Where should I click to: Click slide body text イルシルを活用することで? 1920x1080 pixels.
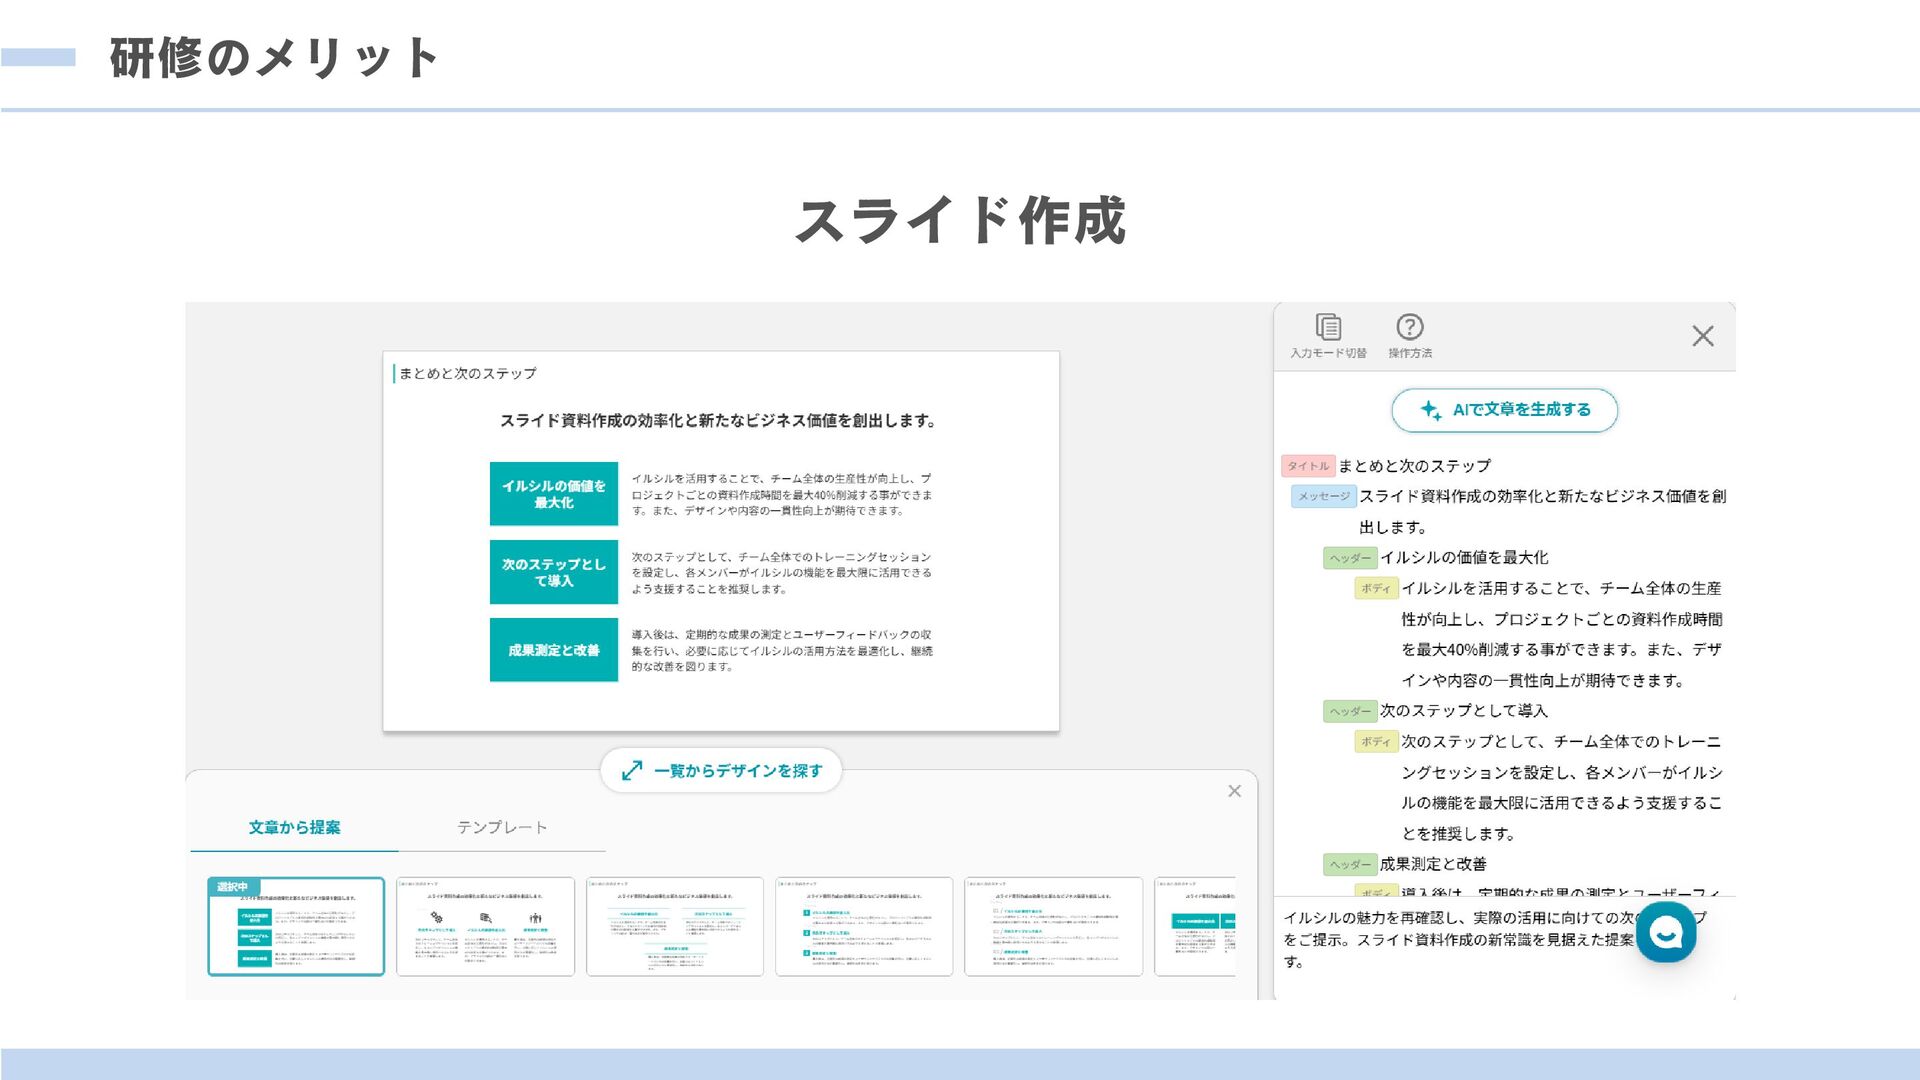point(782,494)
